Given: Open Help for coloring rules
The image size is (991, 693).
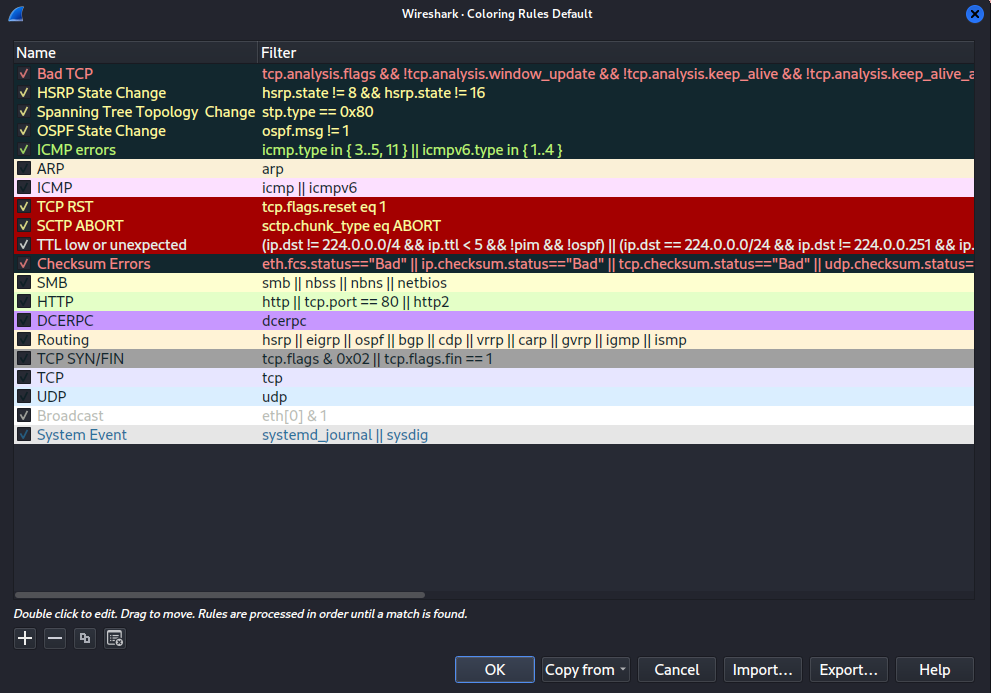Looking at the screenshot, I should (x=934, y=669).
